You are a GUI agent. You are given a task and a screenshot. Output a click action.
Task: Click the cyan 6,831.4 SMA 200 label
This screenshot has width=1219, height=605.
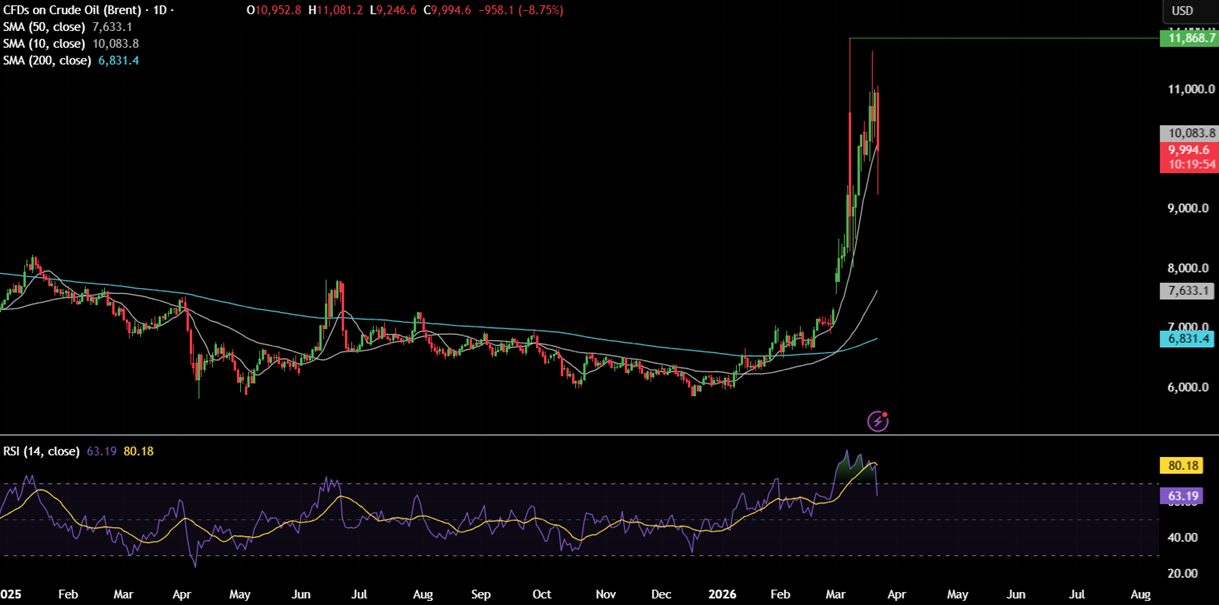[x=1187, y=339]
